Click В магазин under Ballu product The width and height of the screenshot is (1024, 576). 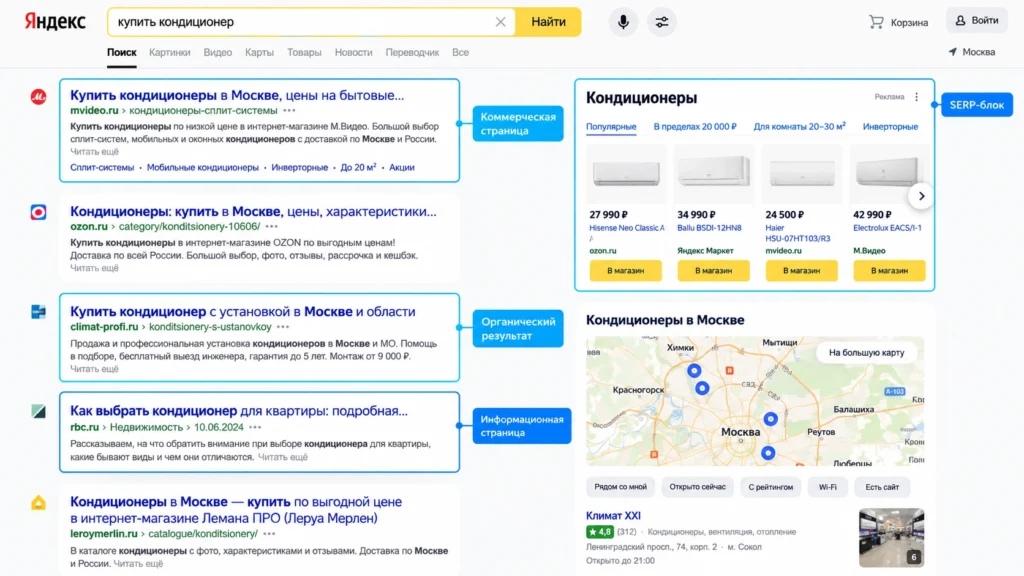point(713,270)
